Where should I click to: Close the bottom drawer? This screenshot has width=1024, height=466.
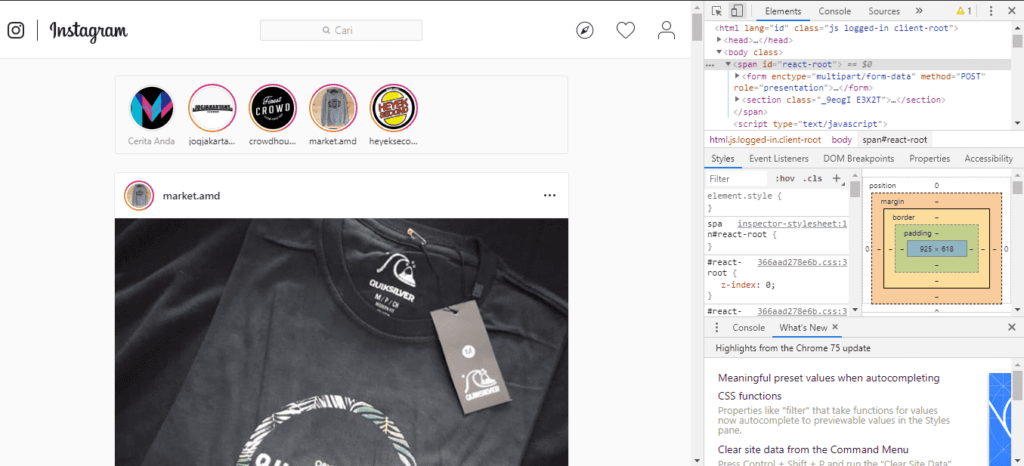click(1012, 328)
